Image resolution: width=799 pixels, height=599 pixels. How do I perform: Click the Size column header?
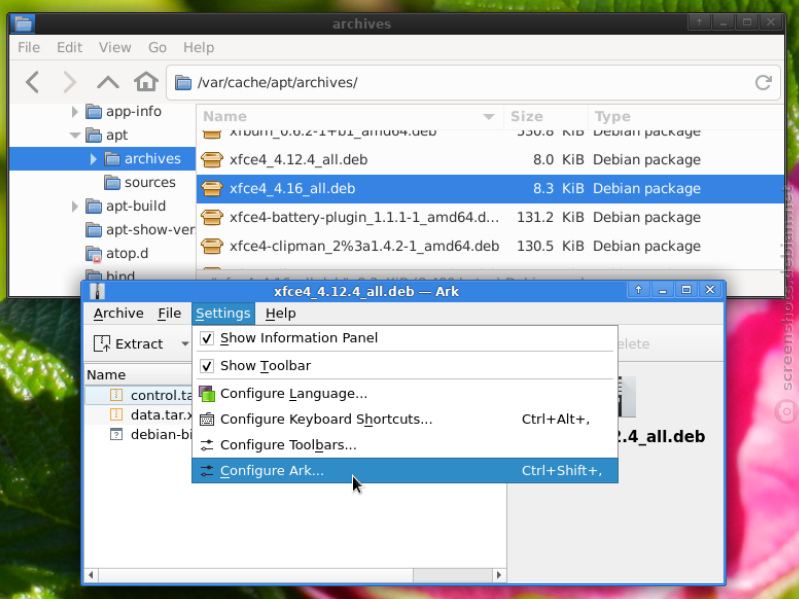point(545,117)
